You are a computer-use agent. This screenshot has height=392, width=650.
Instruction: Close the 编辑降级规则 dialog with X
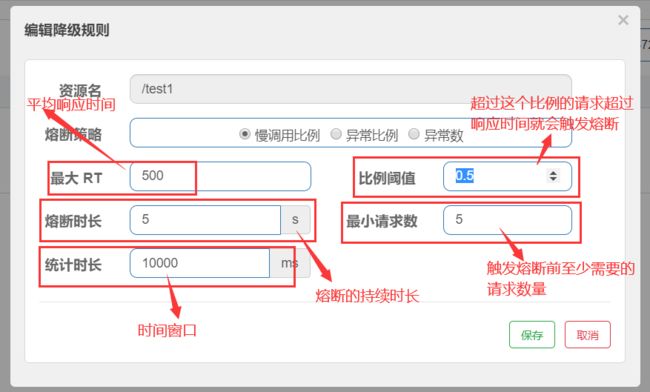click(623, 20)
